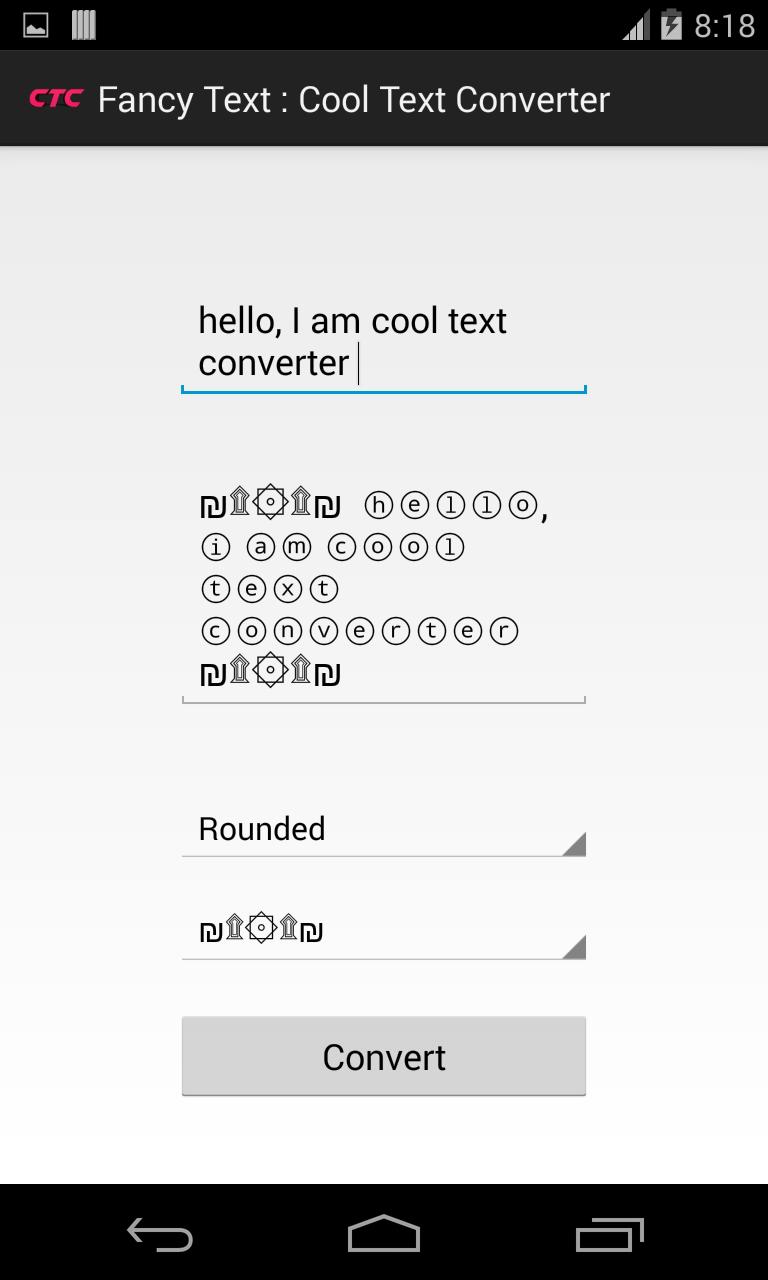This screenshot has height=1280, width=768.
Task: Click the CTC app logo icon
Action: [55, 99]
